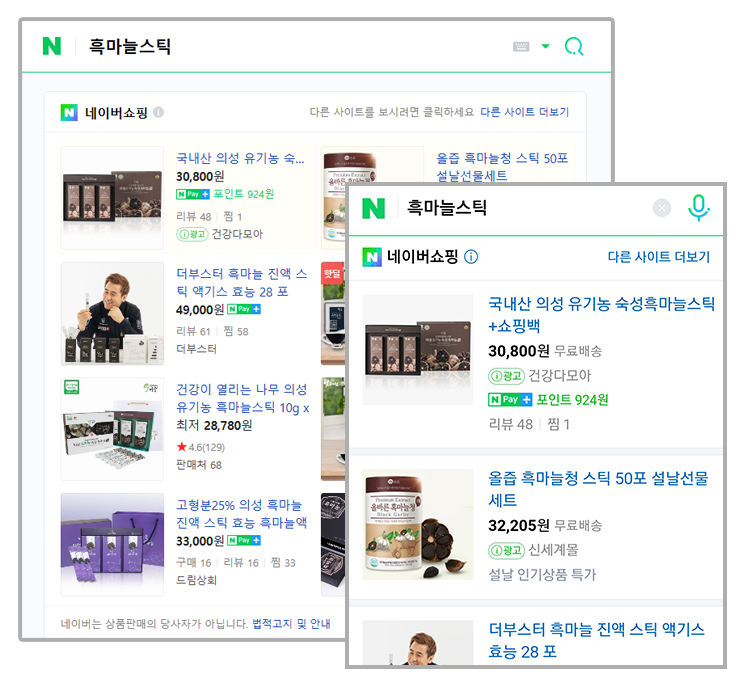The height and width of the screenshot is (688, 740).
Task: Click the N Pay+ badge in mobile window
Action: [510, 400]
